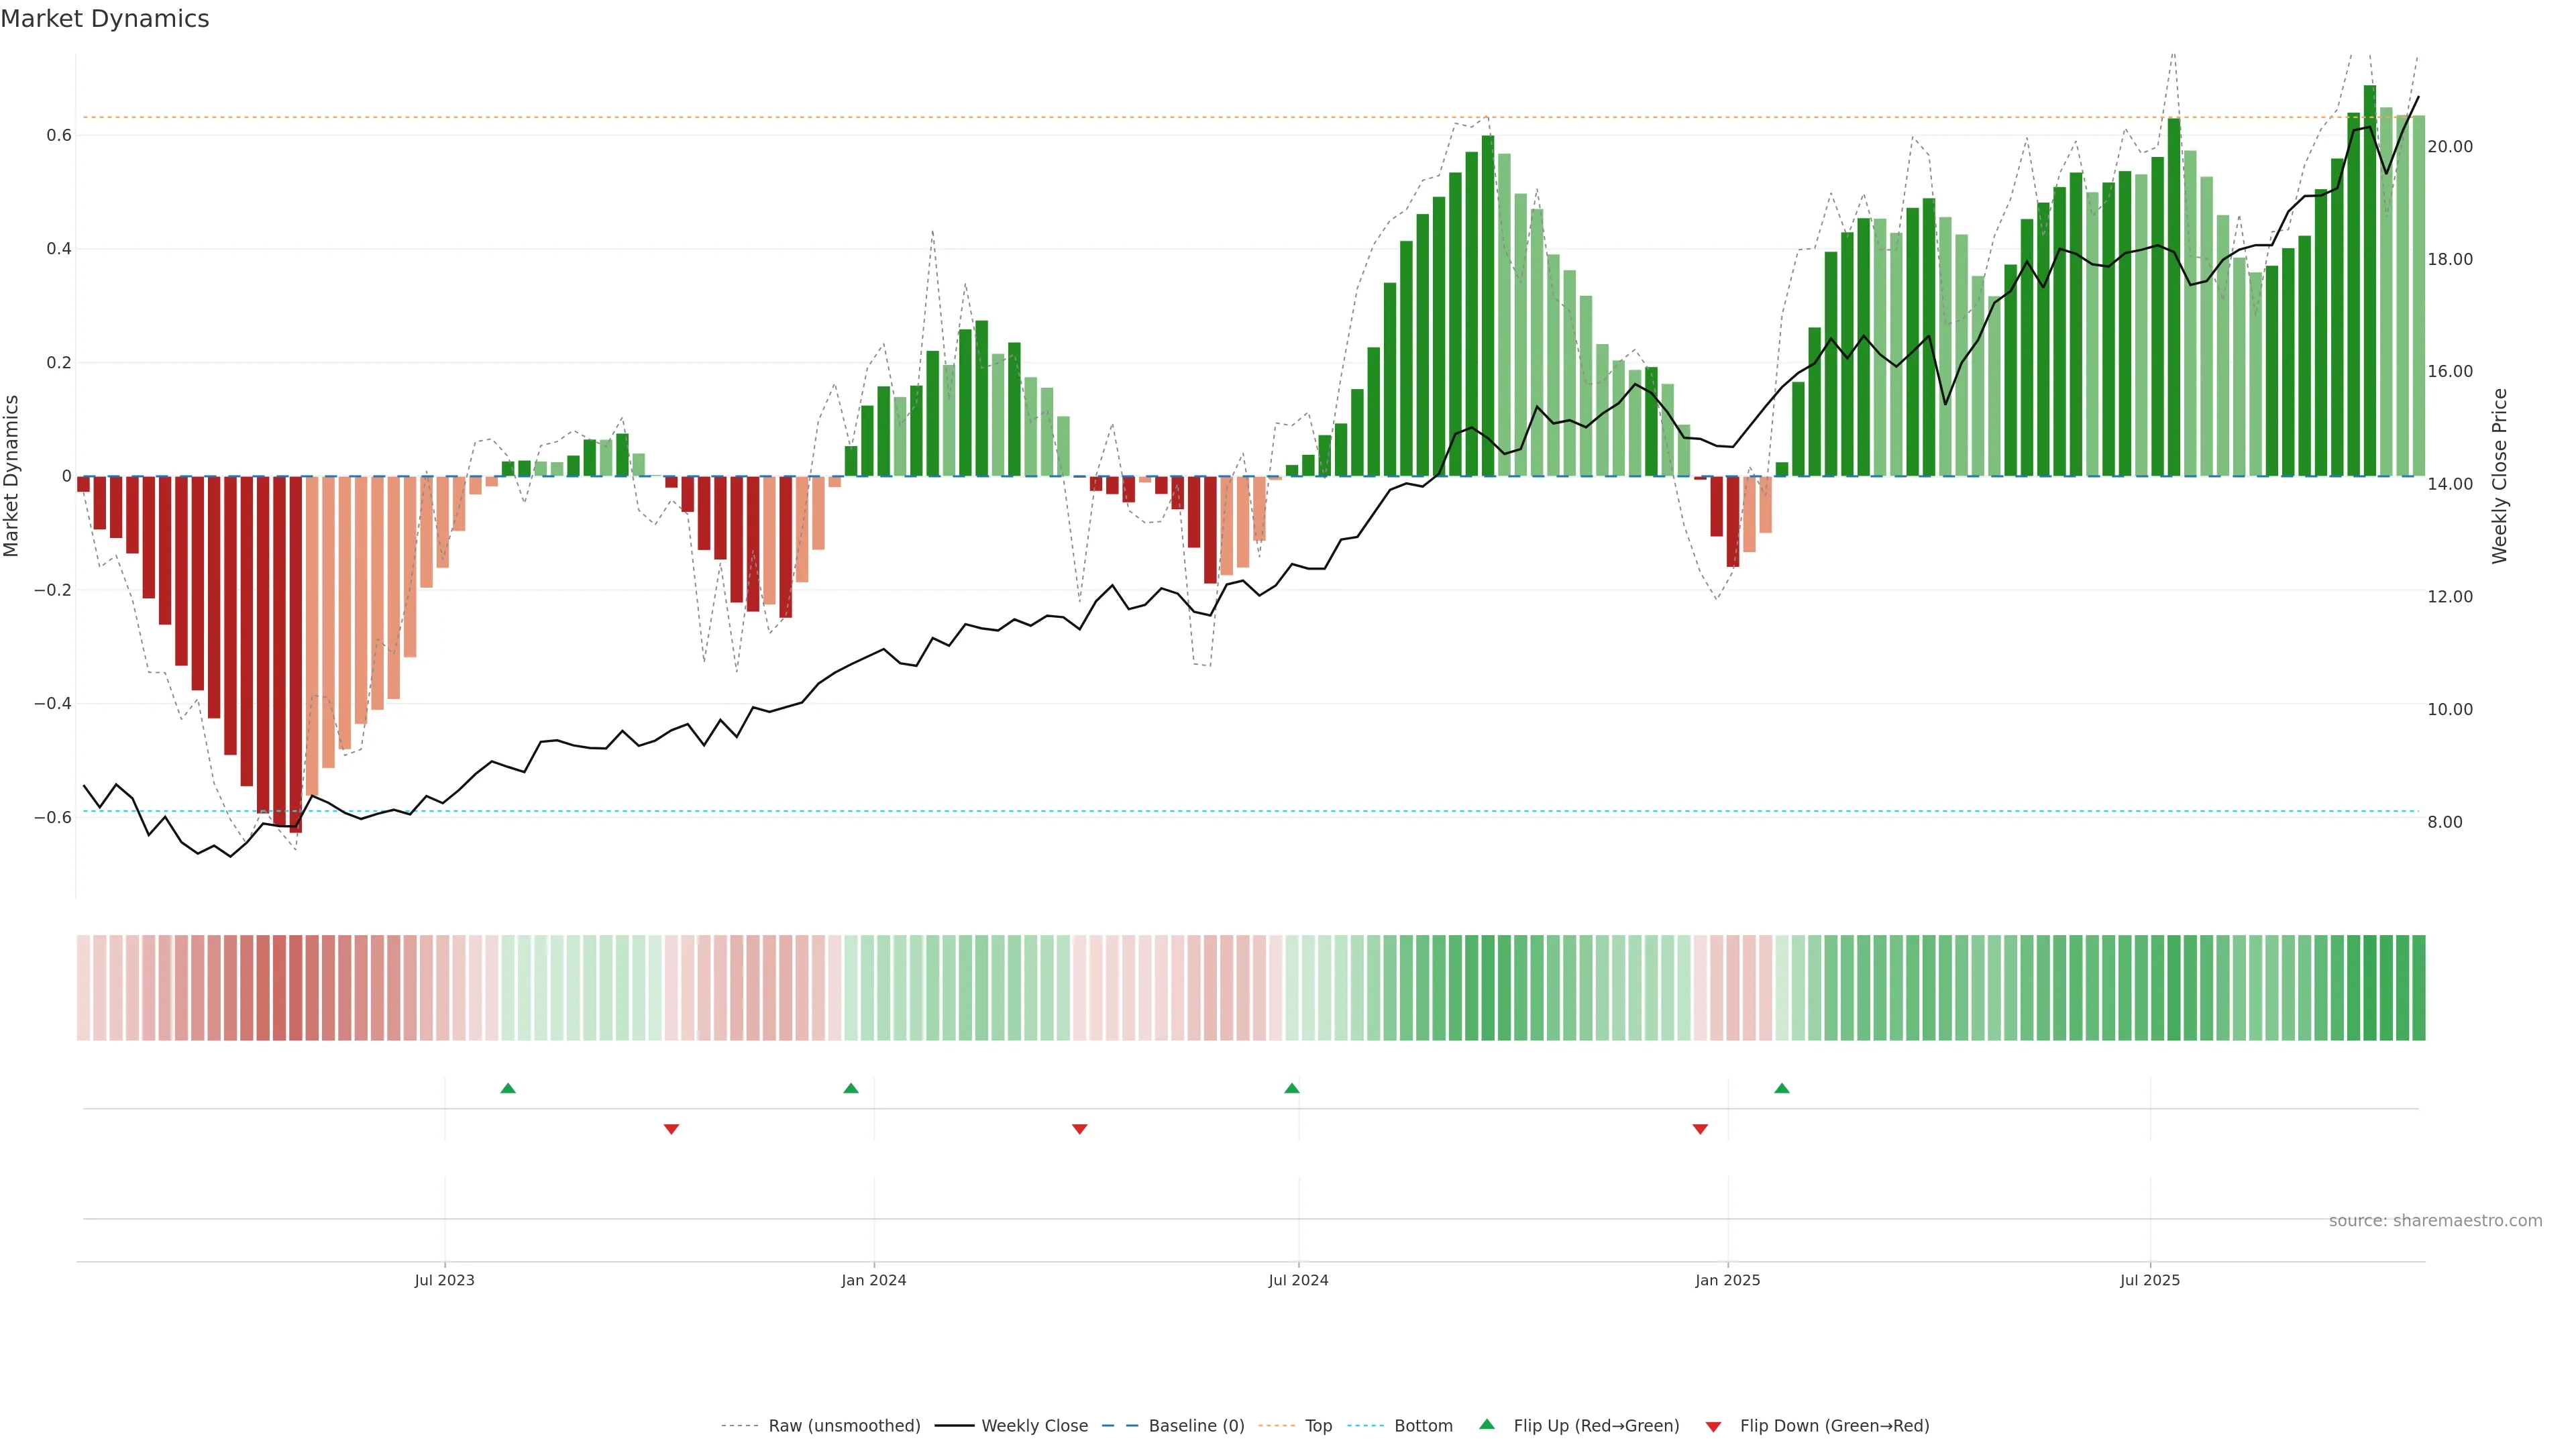Click the green flip-up triangle near Jul 2024
The width and height of the screenshot is (2576, 1449).
tap(1292, 1088)
